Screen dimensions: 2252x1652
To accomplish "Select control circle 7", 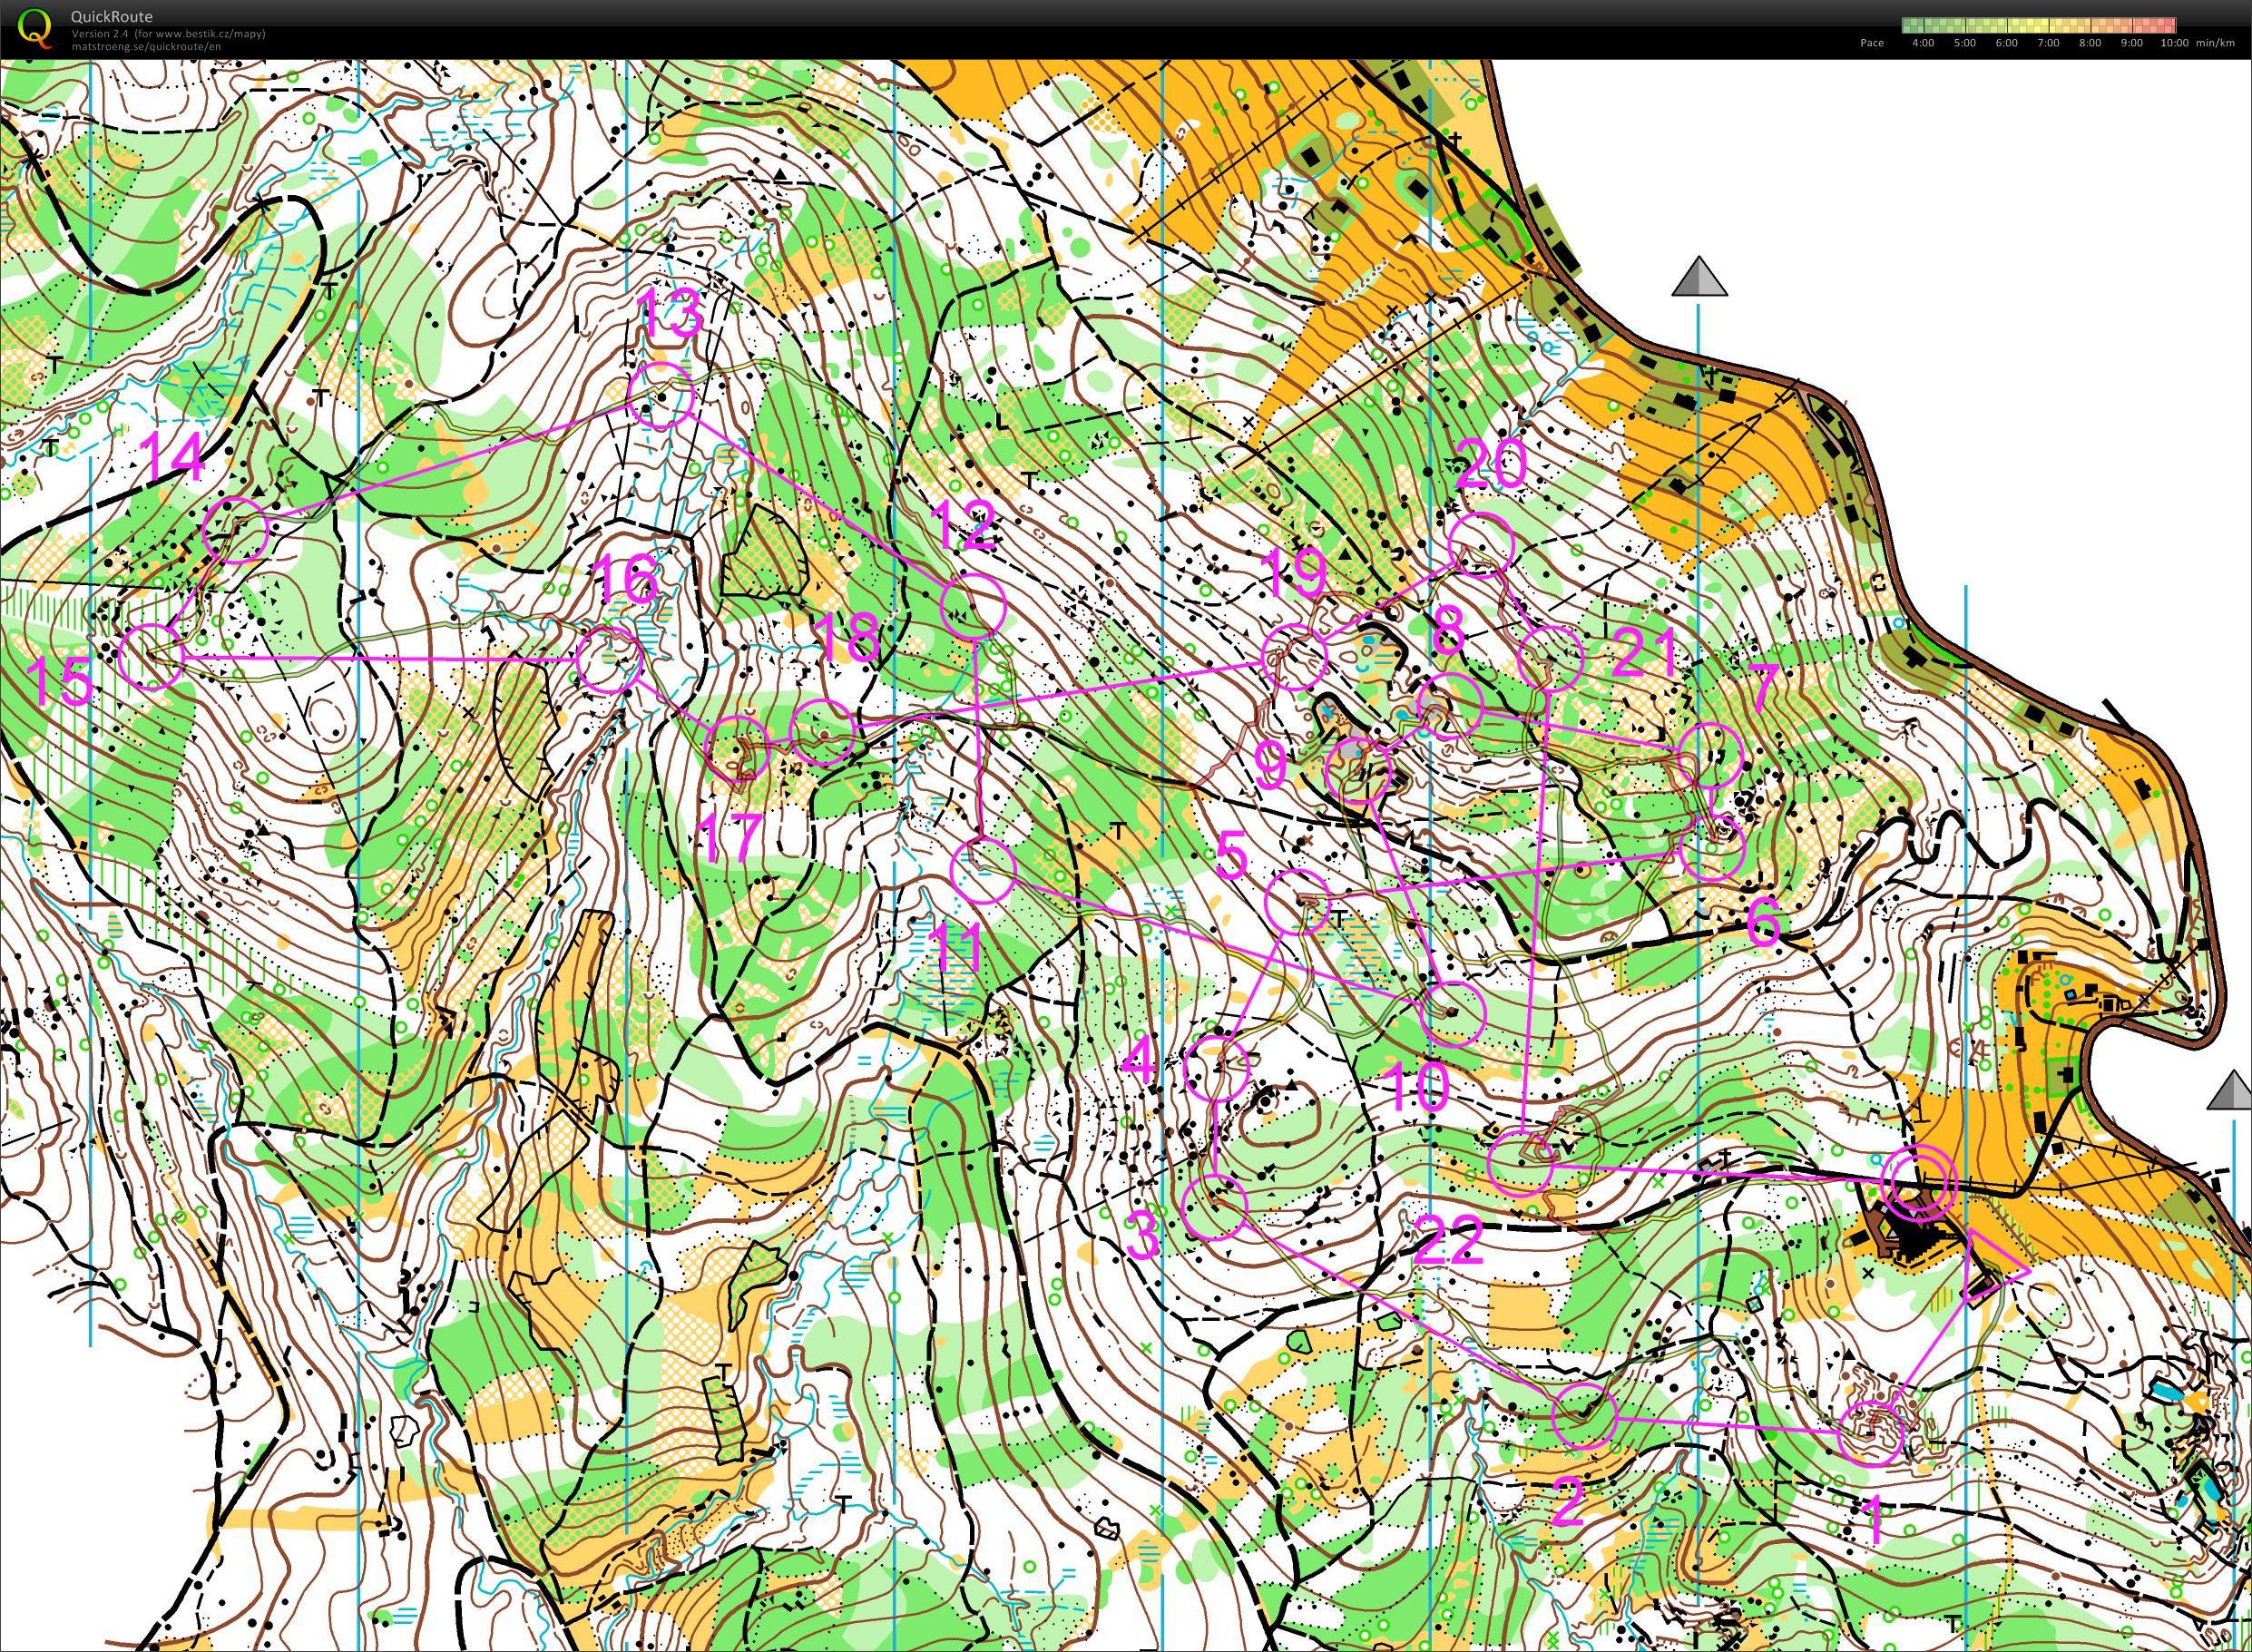I will click(x=1711, y=755).
